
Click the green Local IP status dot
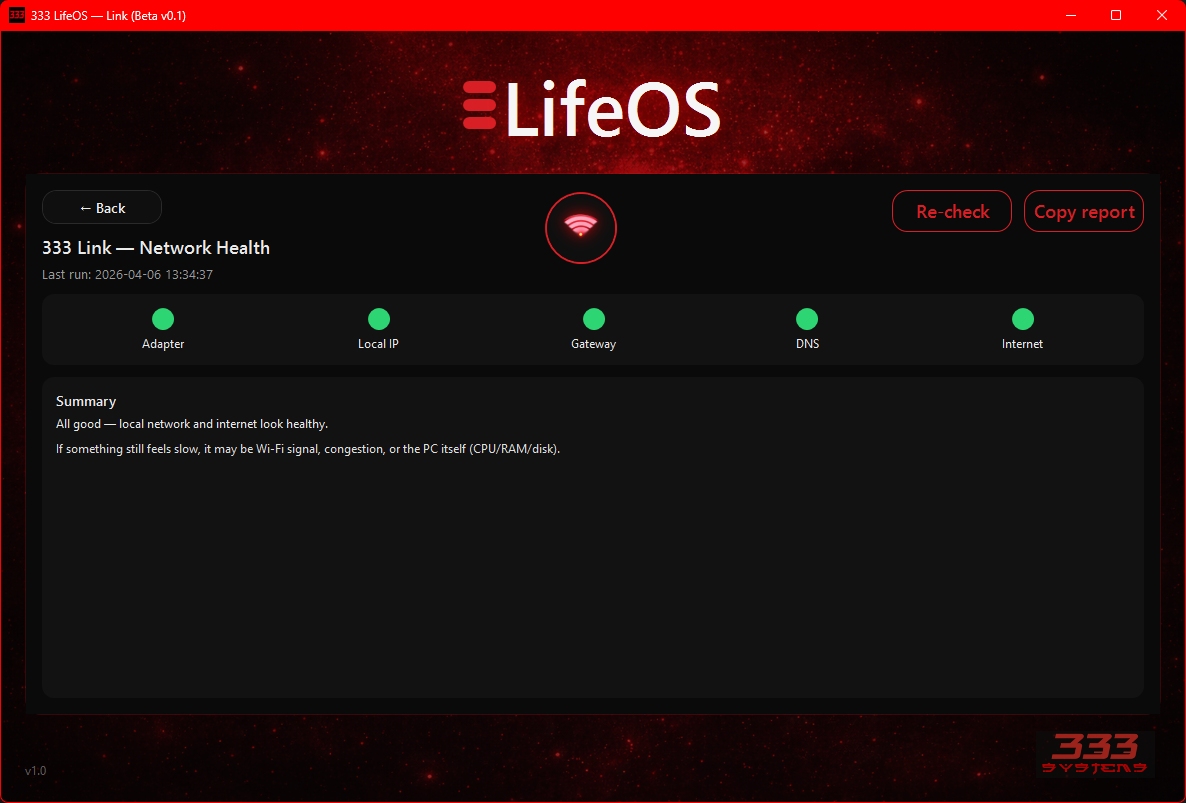pyautogui.click(x=378, y=319)
